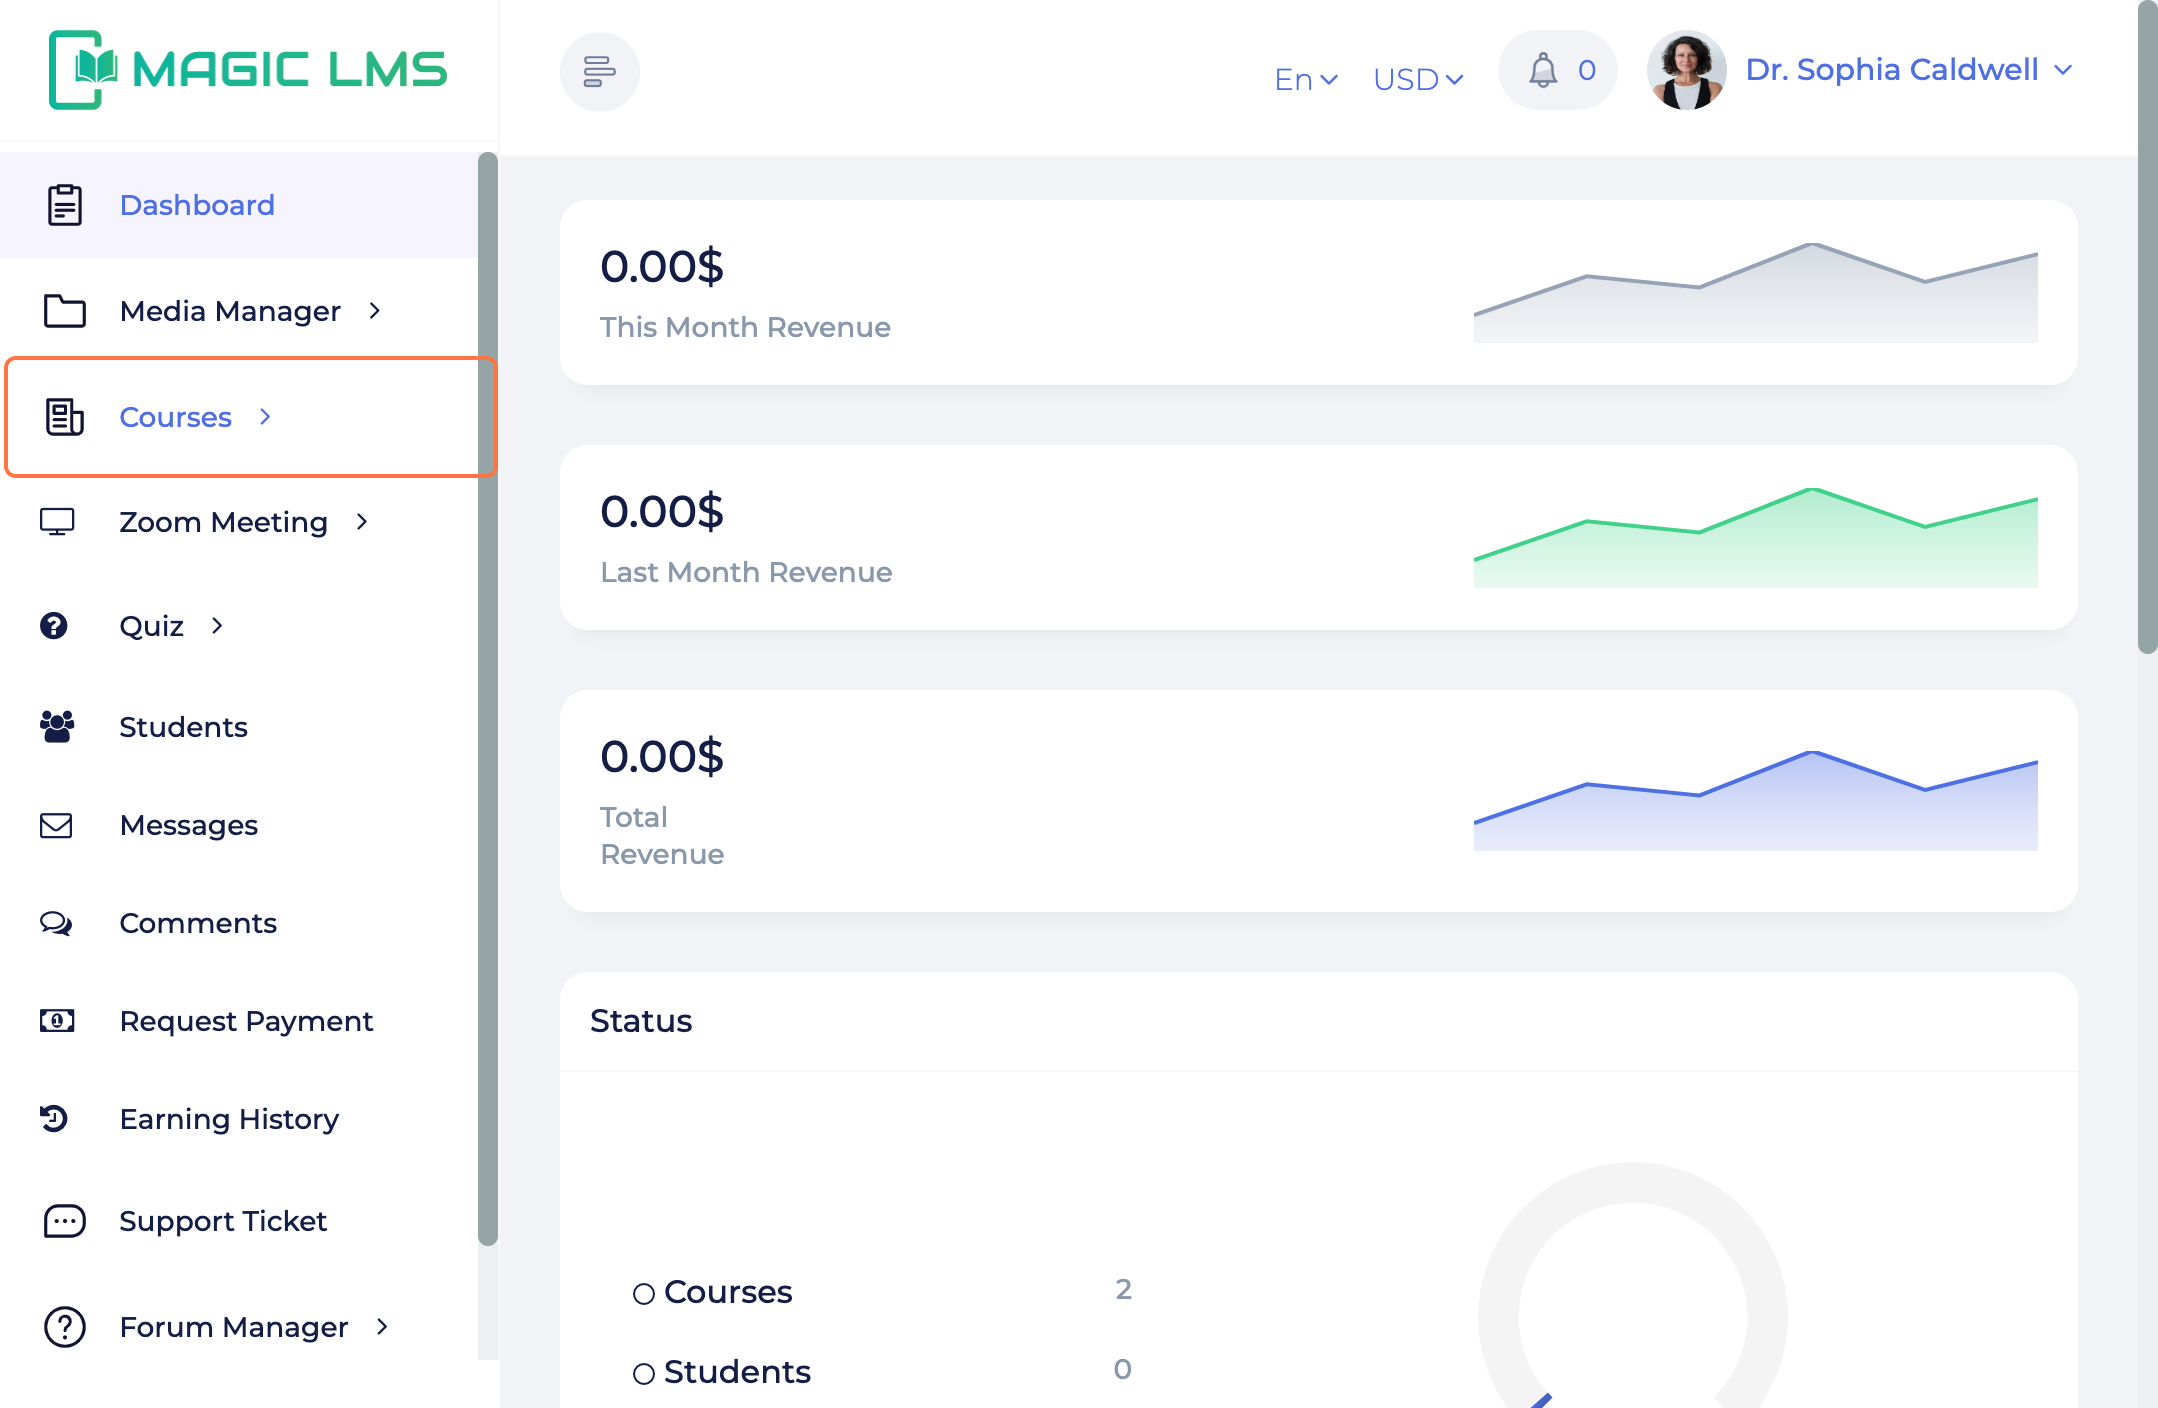Click the Comments bubble icon

(56, 923)
